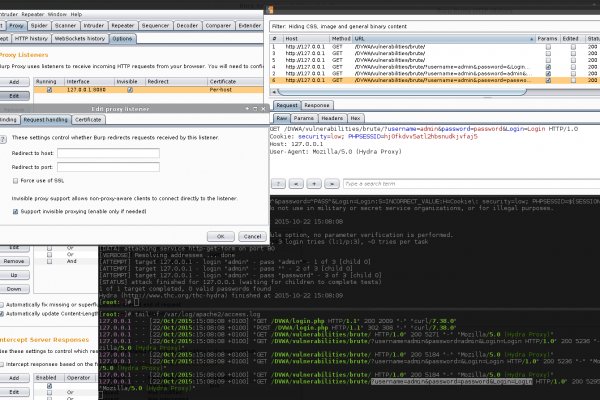Uncheck Running checkbox for listener 127.0.0.1:8080
This screenshot has height=400, width=600.
point(49,89)
